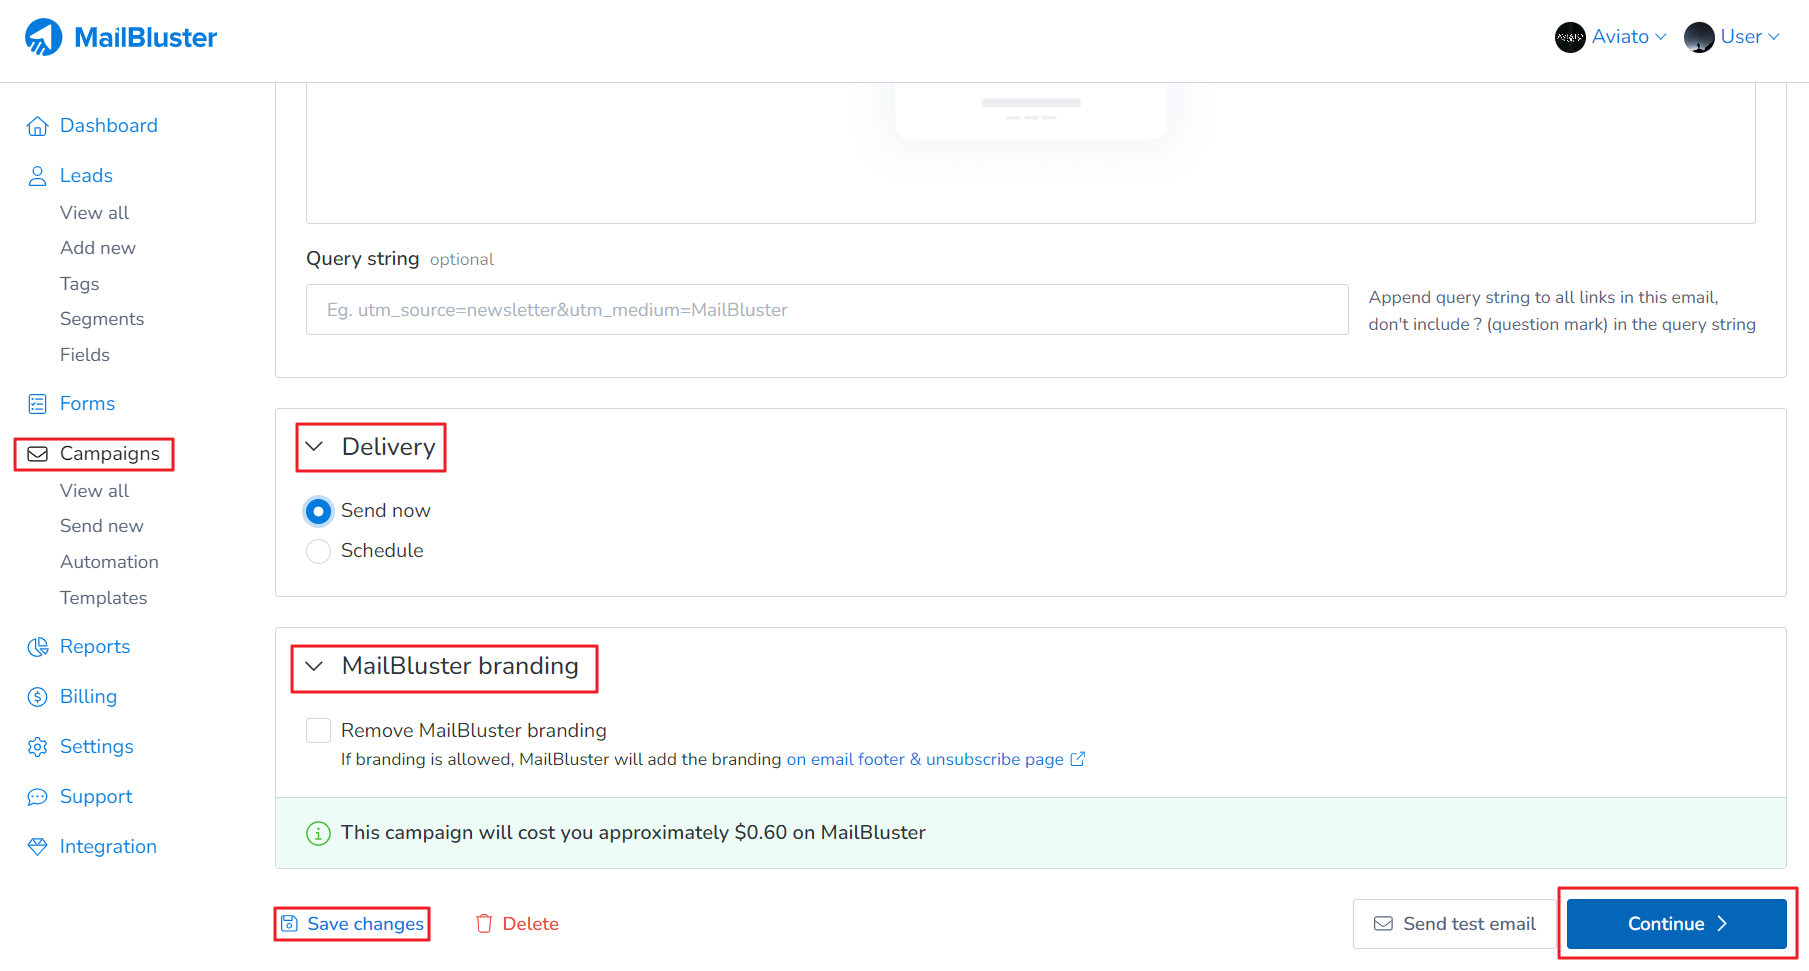The image size is (1809, 971).
Task: Click the info icon beside campaign cost
Action: point(318,833)
